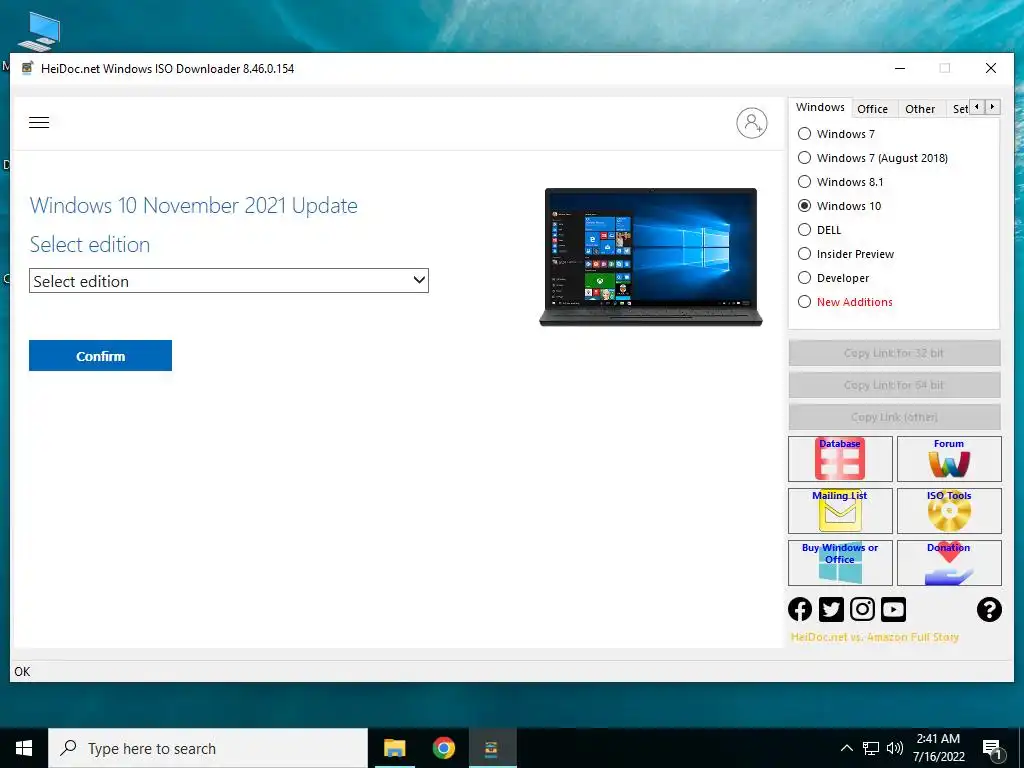Visit the Instagram page icon
Screen dimensions: 1024x768
(x=862, y=609)
